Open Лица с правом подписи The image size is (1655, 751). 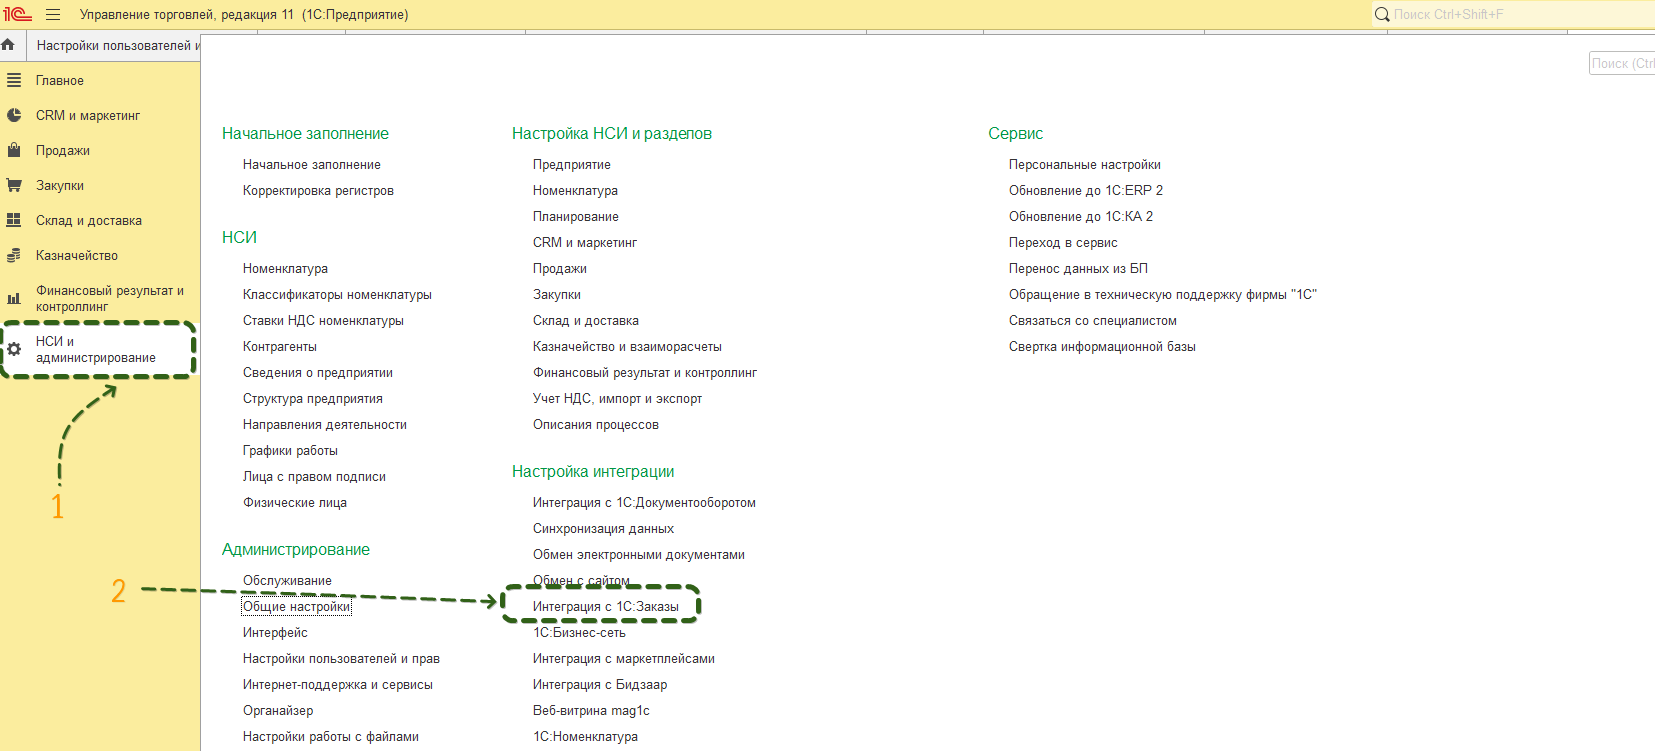[x=314, y=476]
